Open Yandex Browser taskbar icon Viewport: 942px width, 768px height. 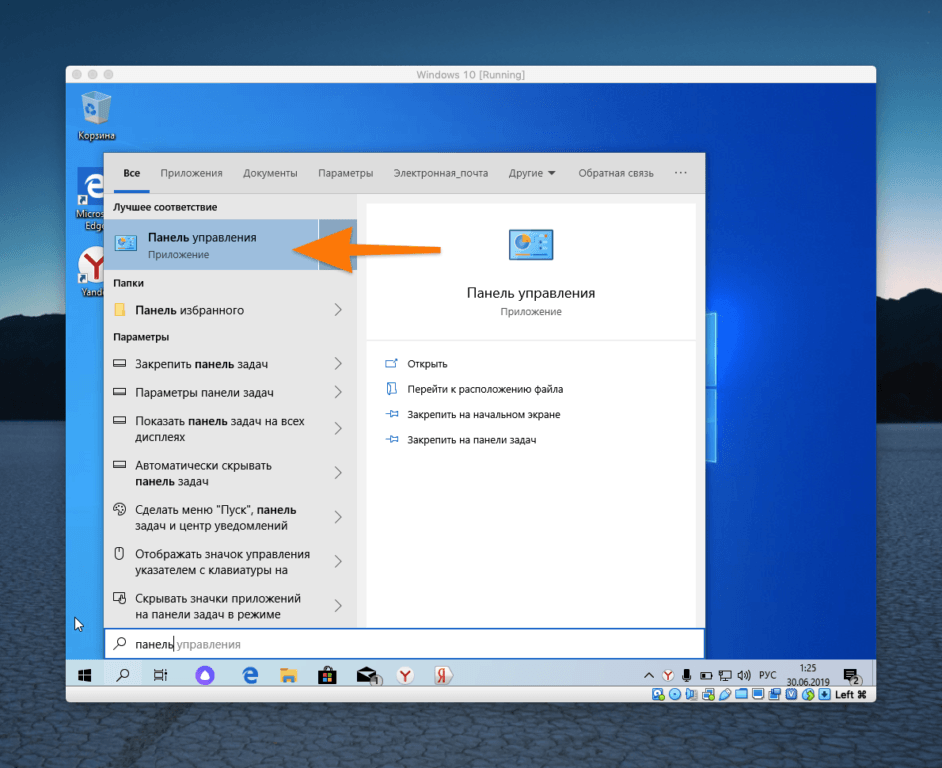click(406, 675)
